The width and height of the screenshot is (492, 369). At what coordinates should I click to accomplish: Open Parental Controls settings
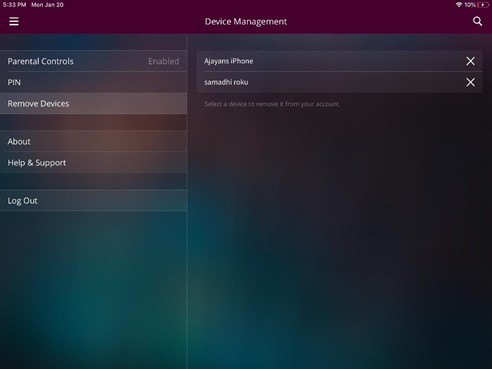coord(93,61)
